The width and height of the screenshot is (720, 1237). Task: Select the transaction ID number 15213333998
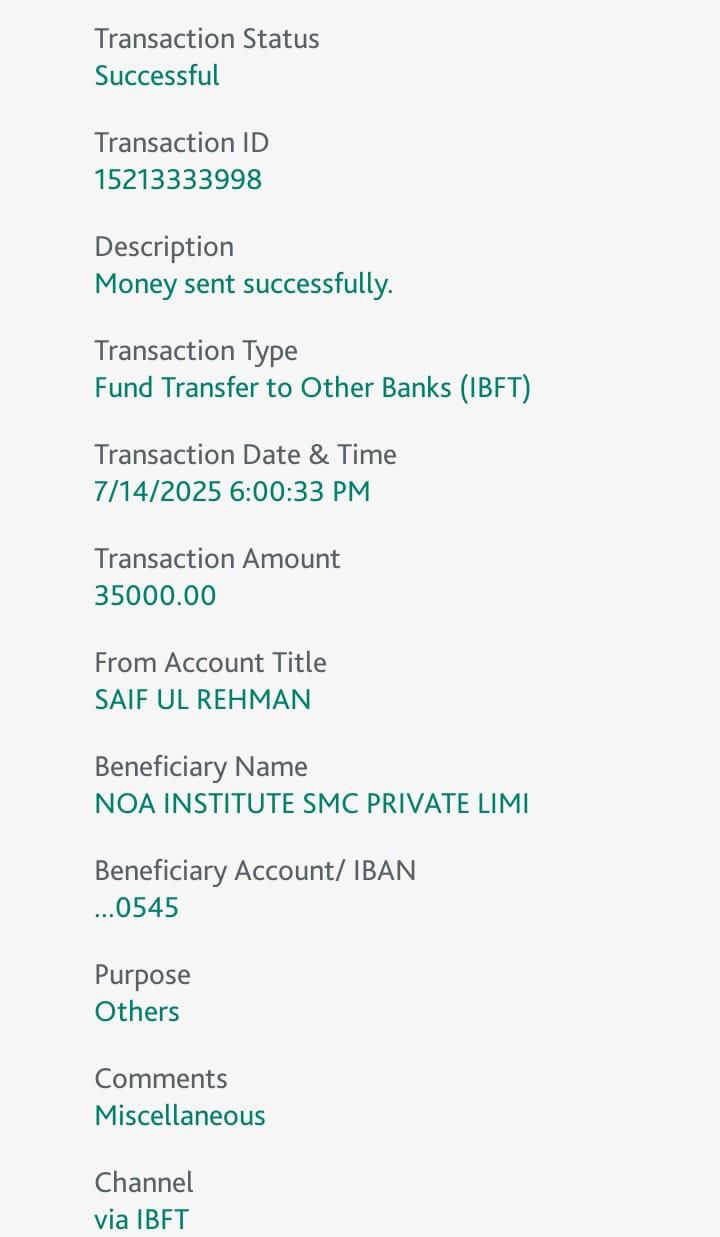[x=178, y=180]
